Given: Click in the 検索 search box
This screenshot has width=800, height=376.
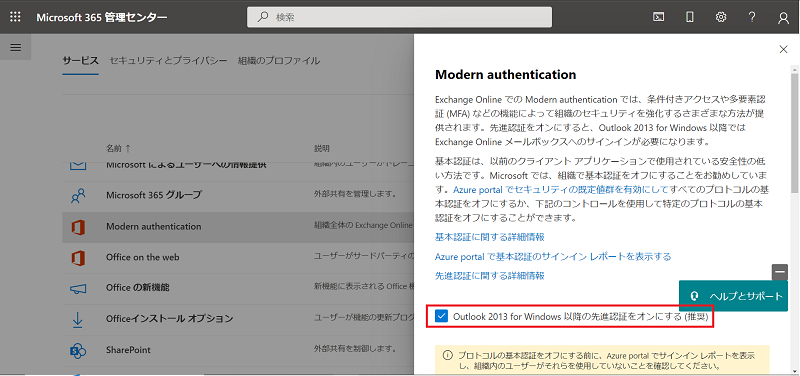Looking at the screenshot, I should click(x=399, y=17).
